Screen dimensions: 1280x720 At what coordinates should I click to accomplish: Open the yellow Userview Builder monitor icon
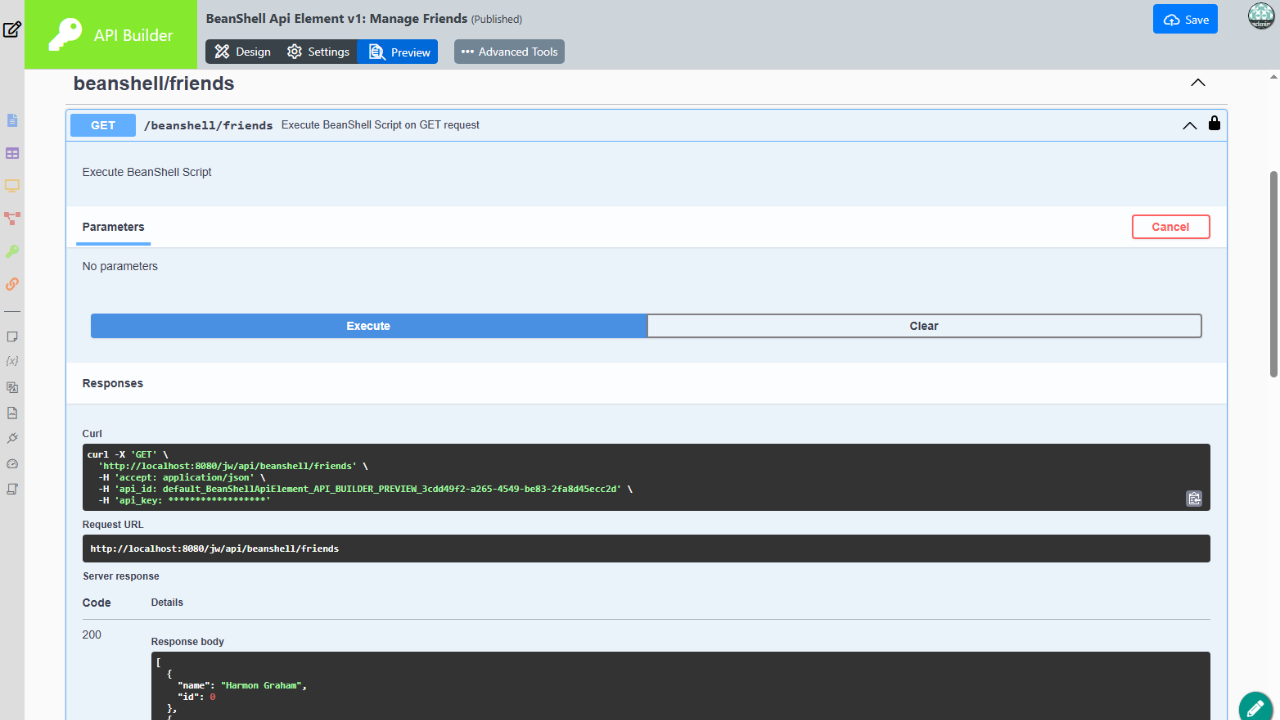point(12,186)
